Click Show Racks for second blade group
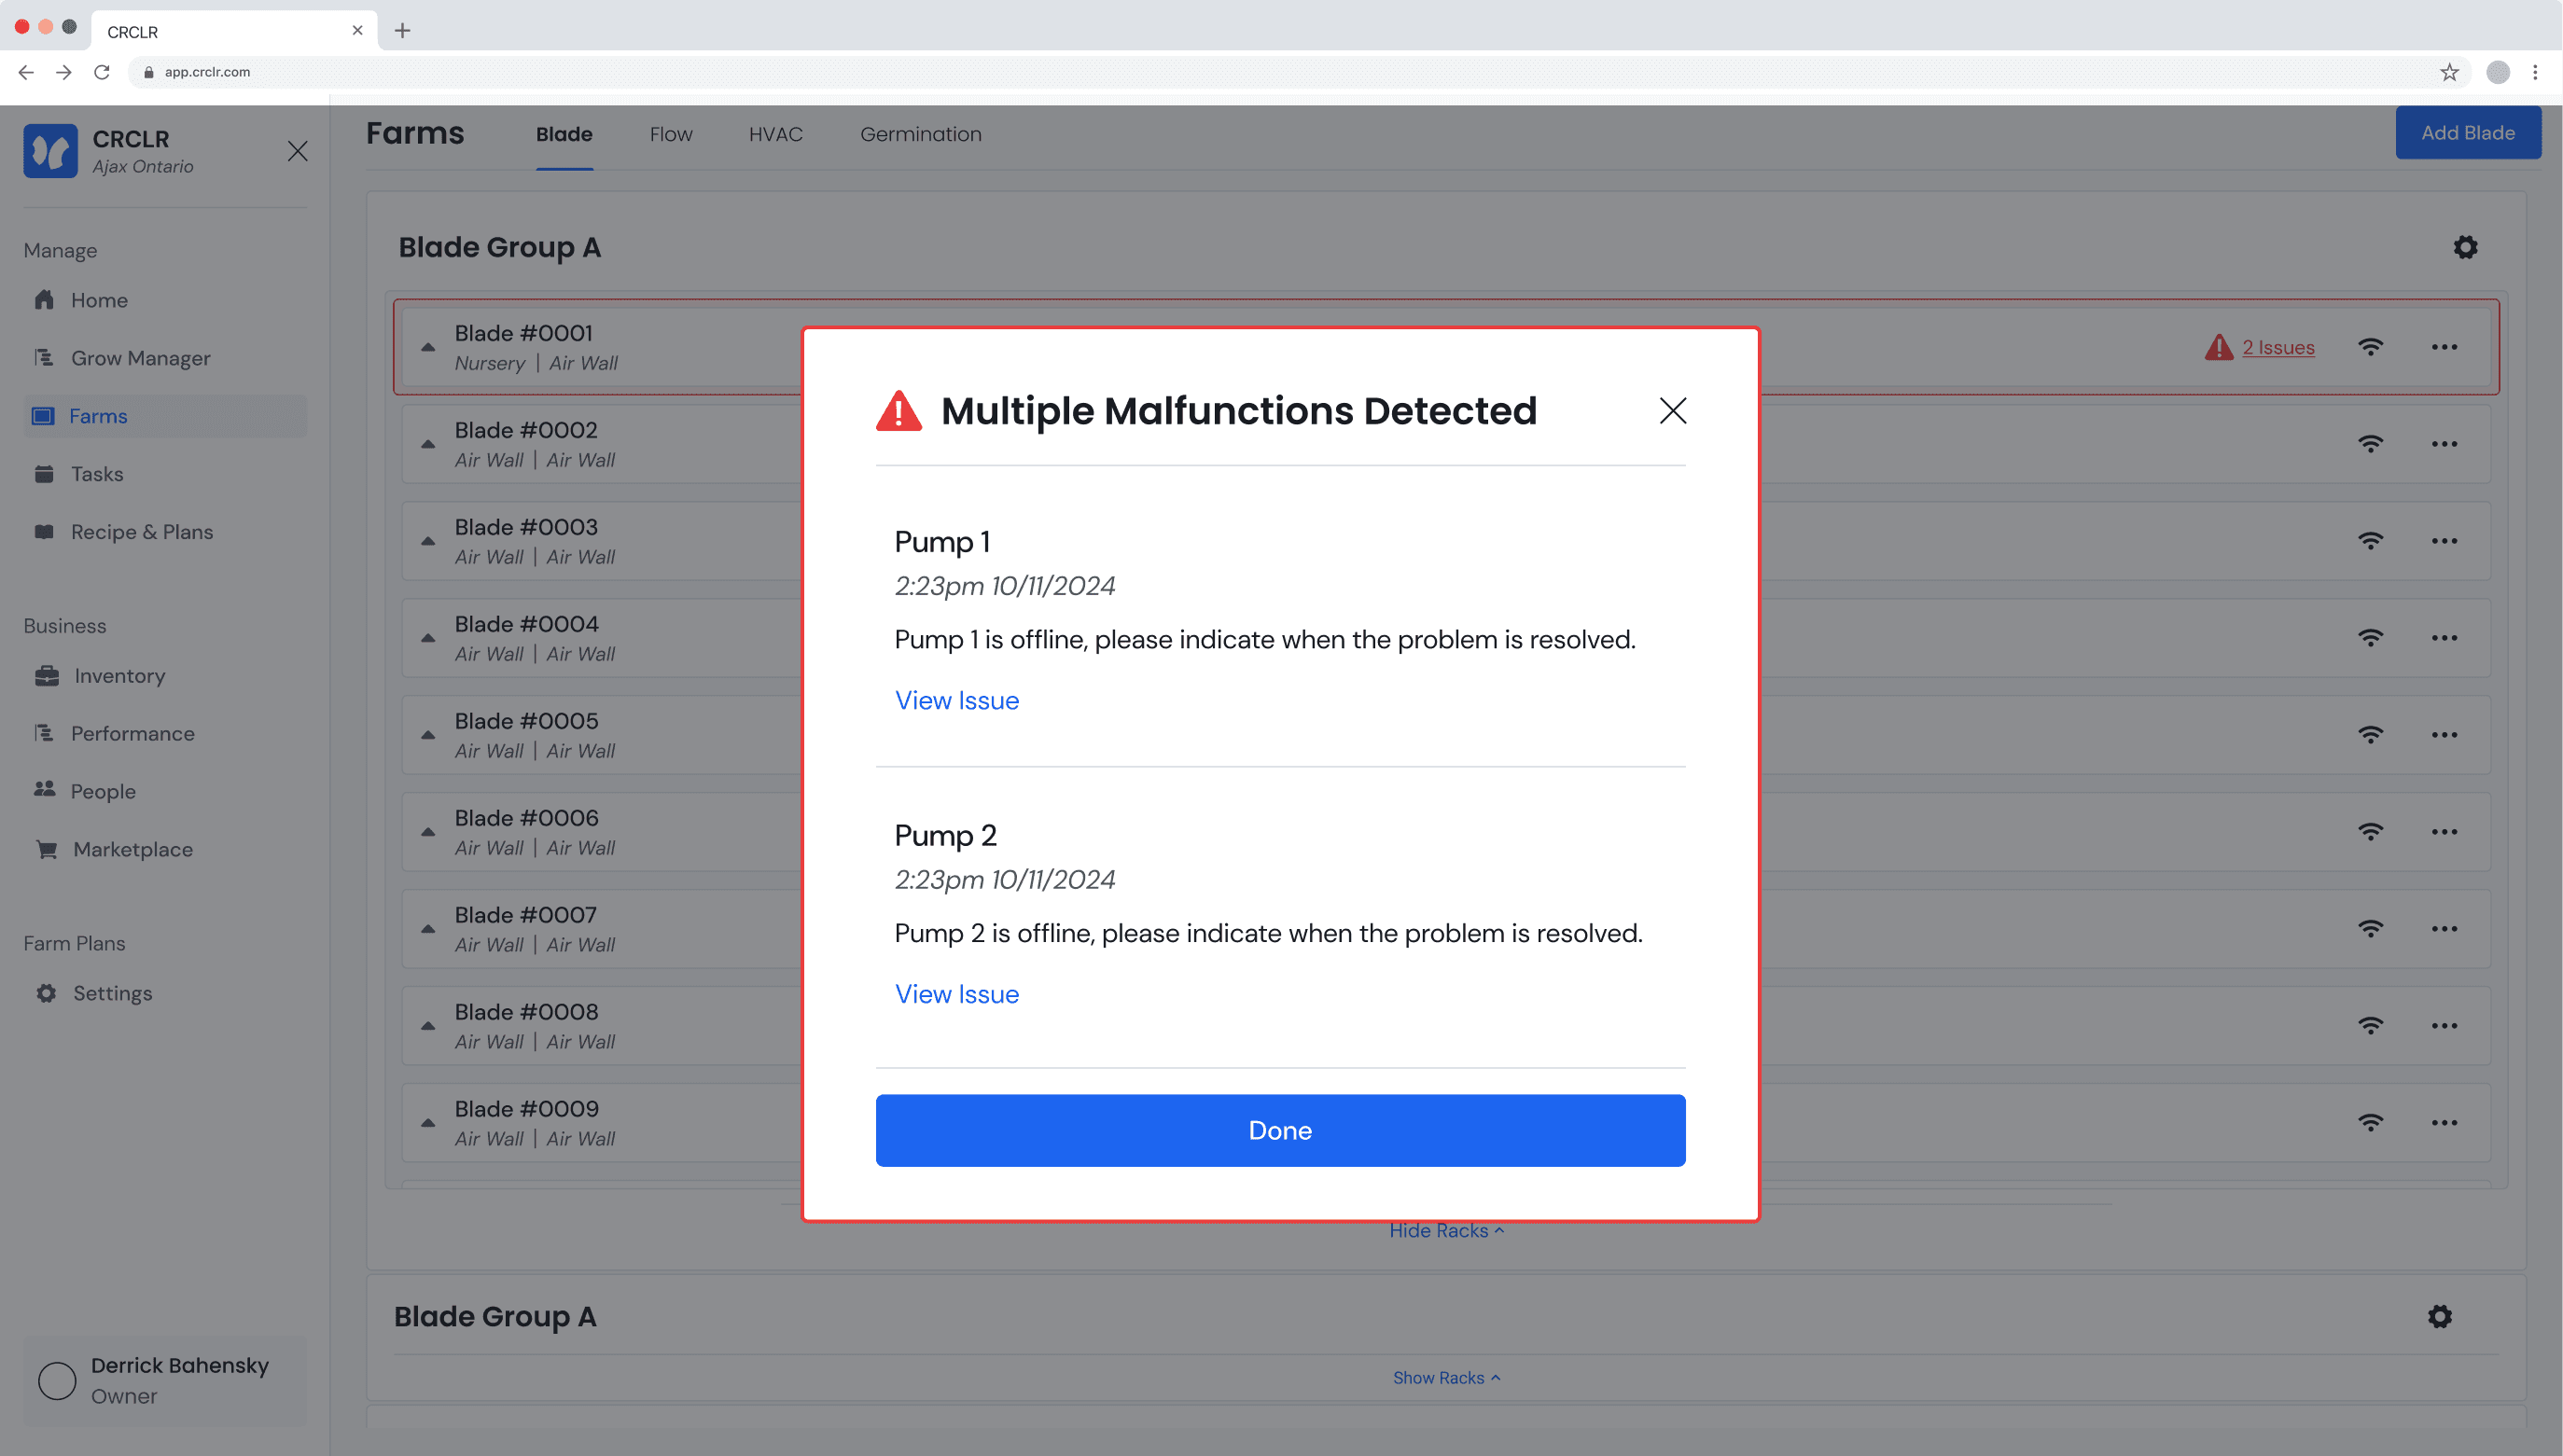2563x1456 pixels. [1445, 1377]
